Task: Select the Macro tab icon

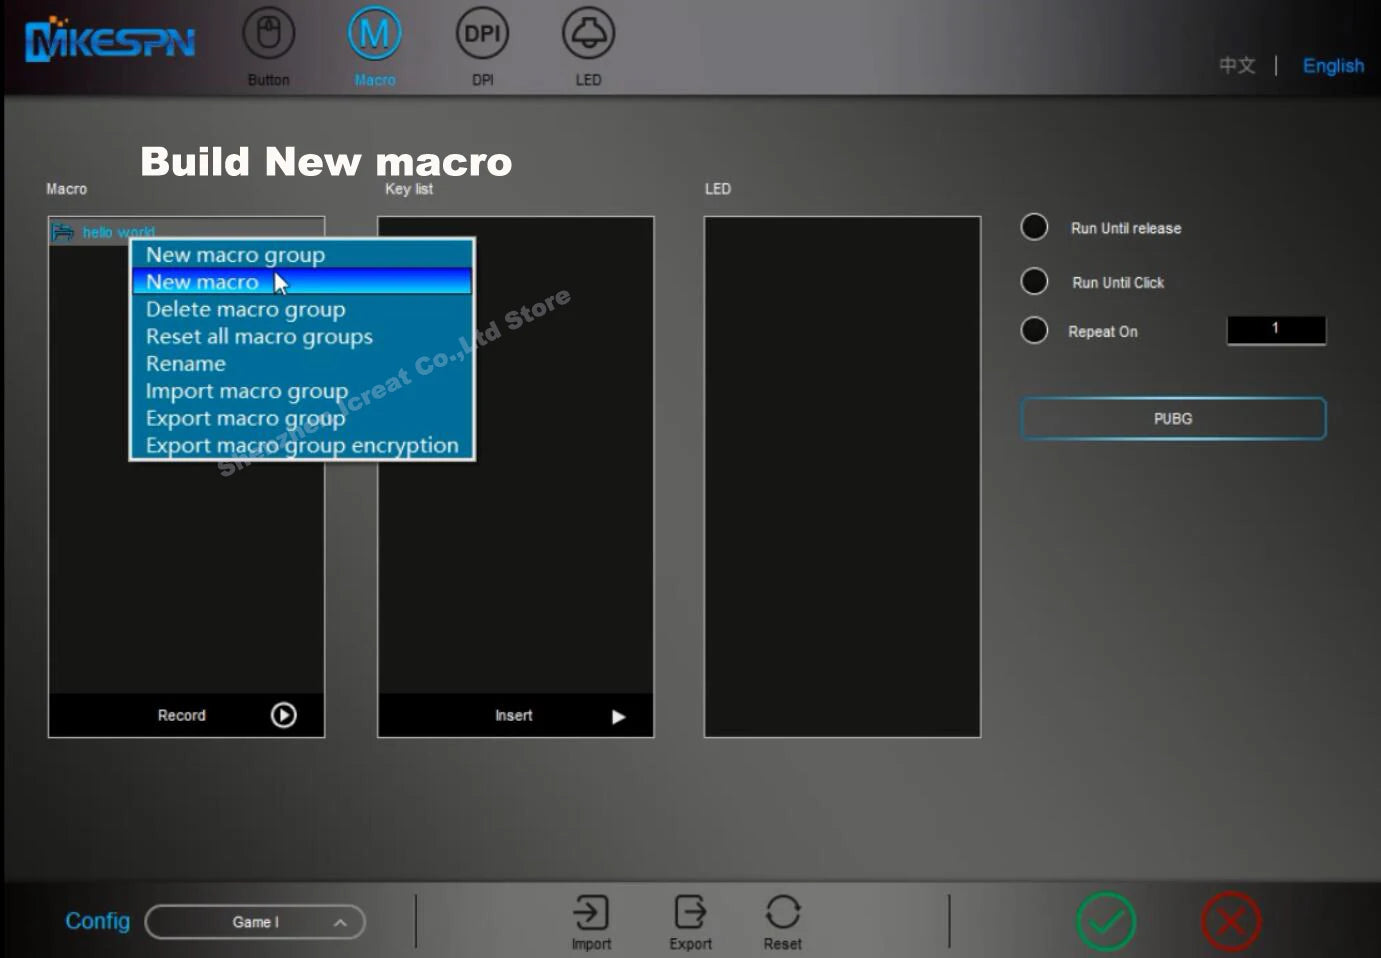Action: point(374,35)
